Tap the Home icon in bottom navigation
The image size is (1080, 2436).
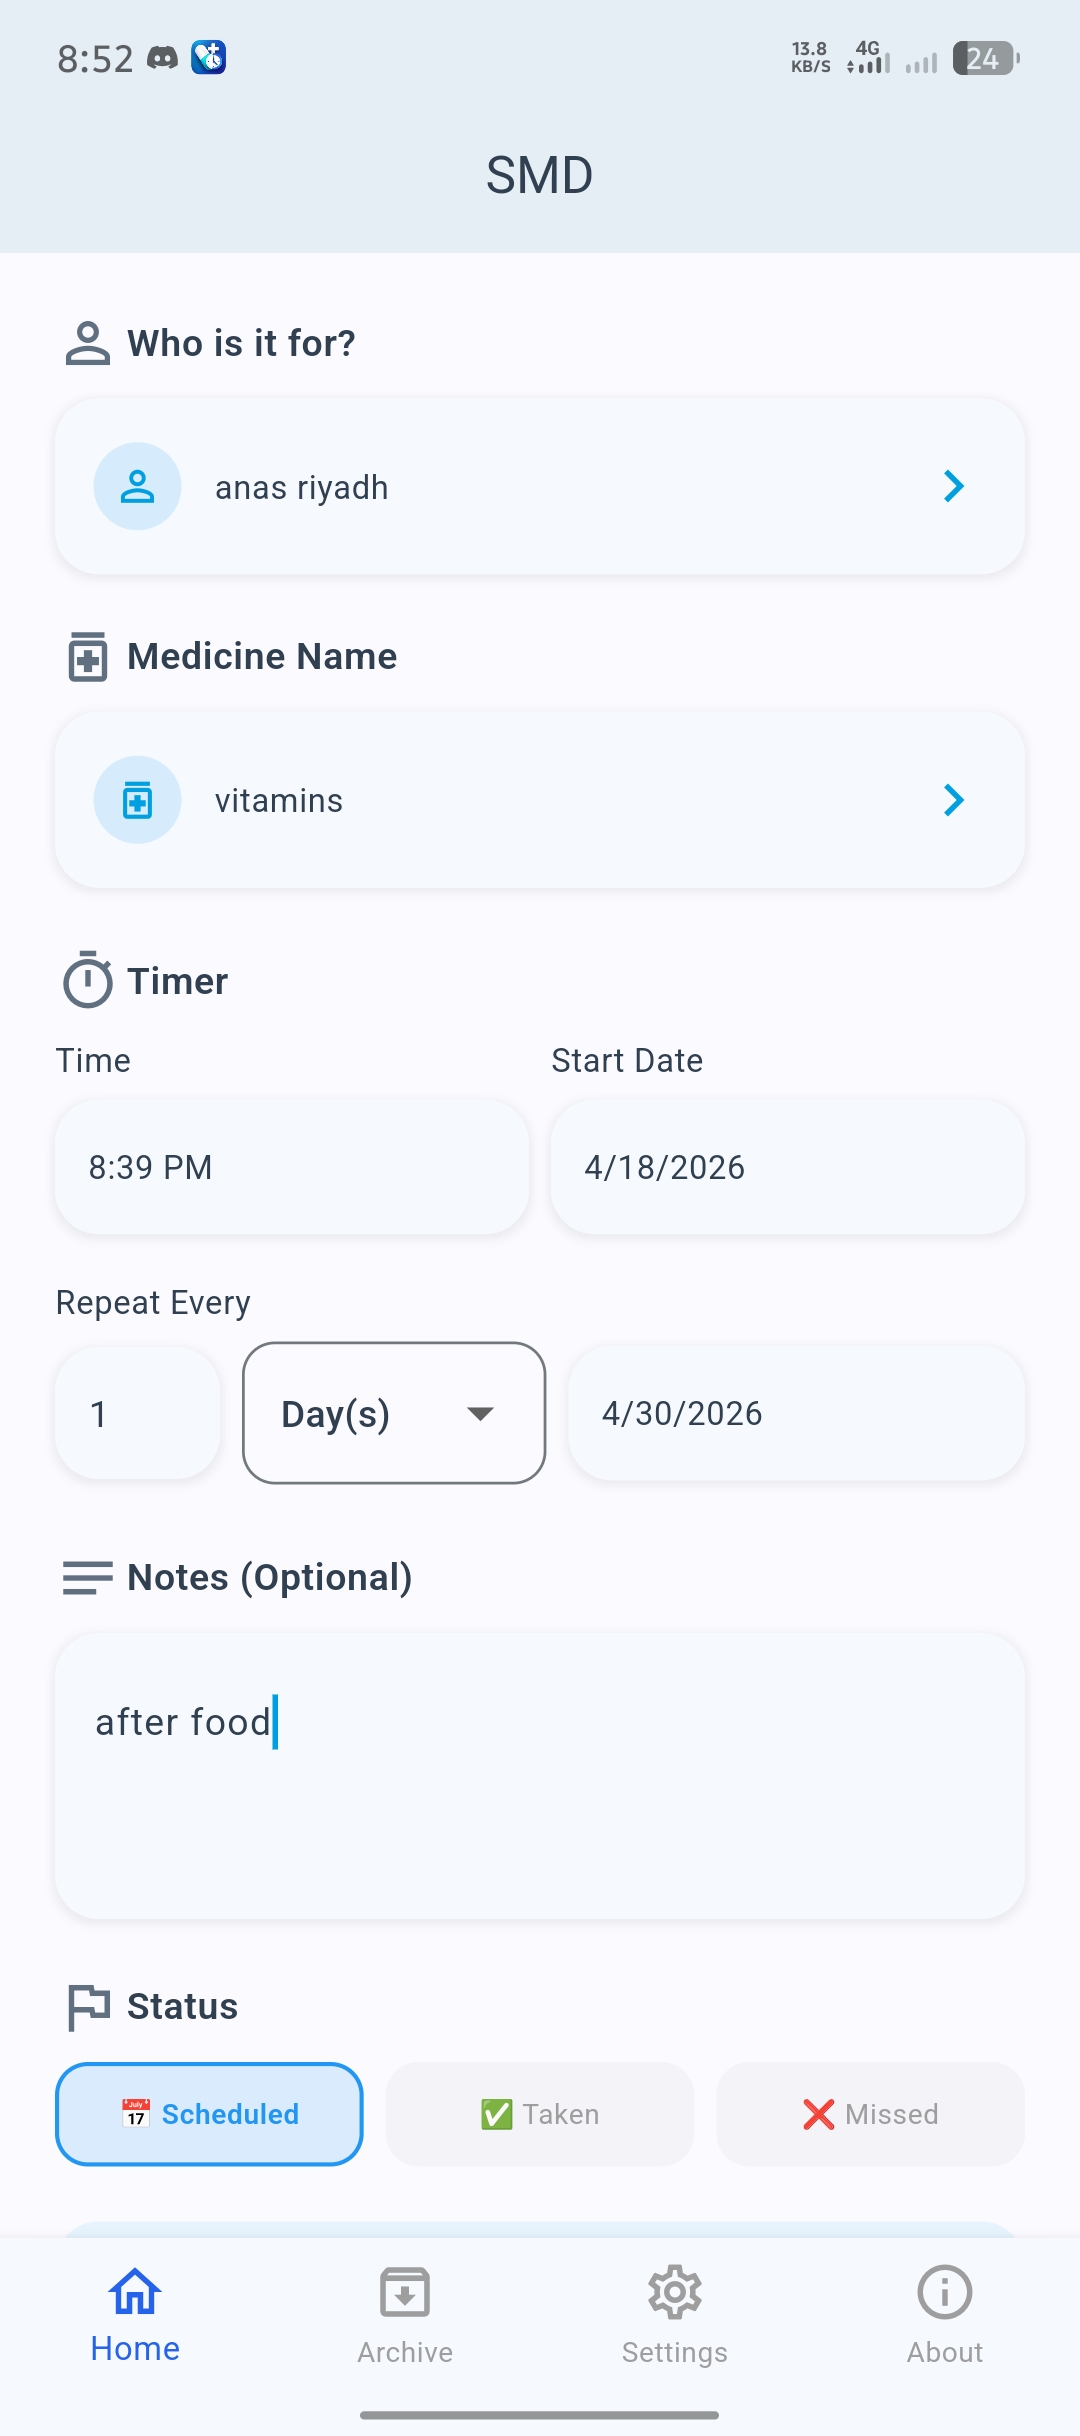coord(135,2292)
